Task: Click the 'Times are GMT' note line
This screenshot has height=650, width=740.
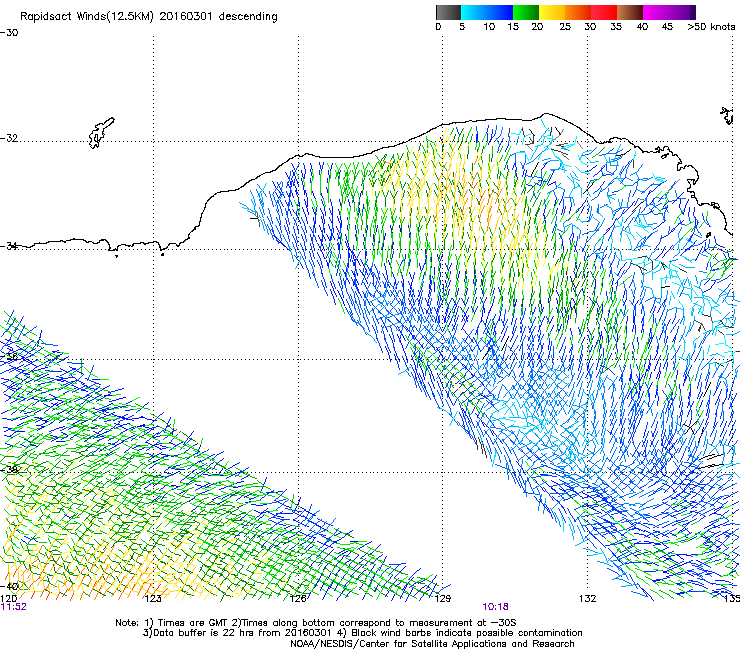Action: [x=316, y=623]
